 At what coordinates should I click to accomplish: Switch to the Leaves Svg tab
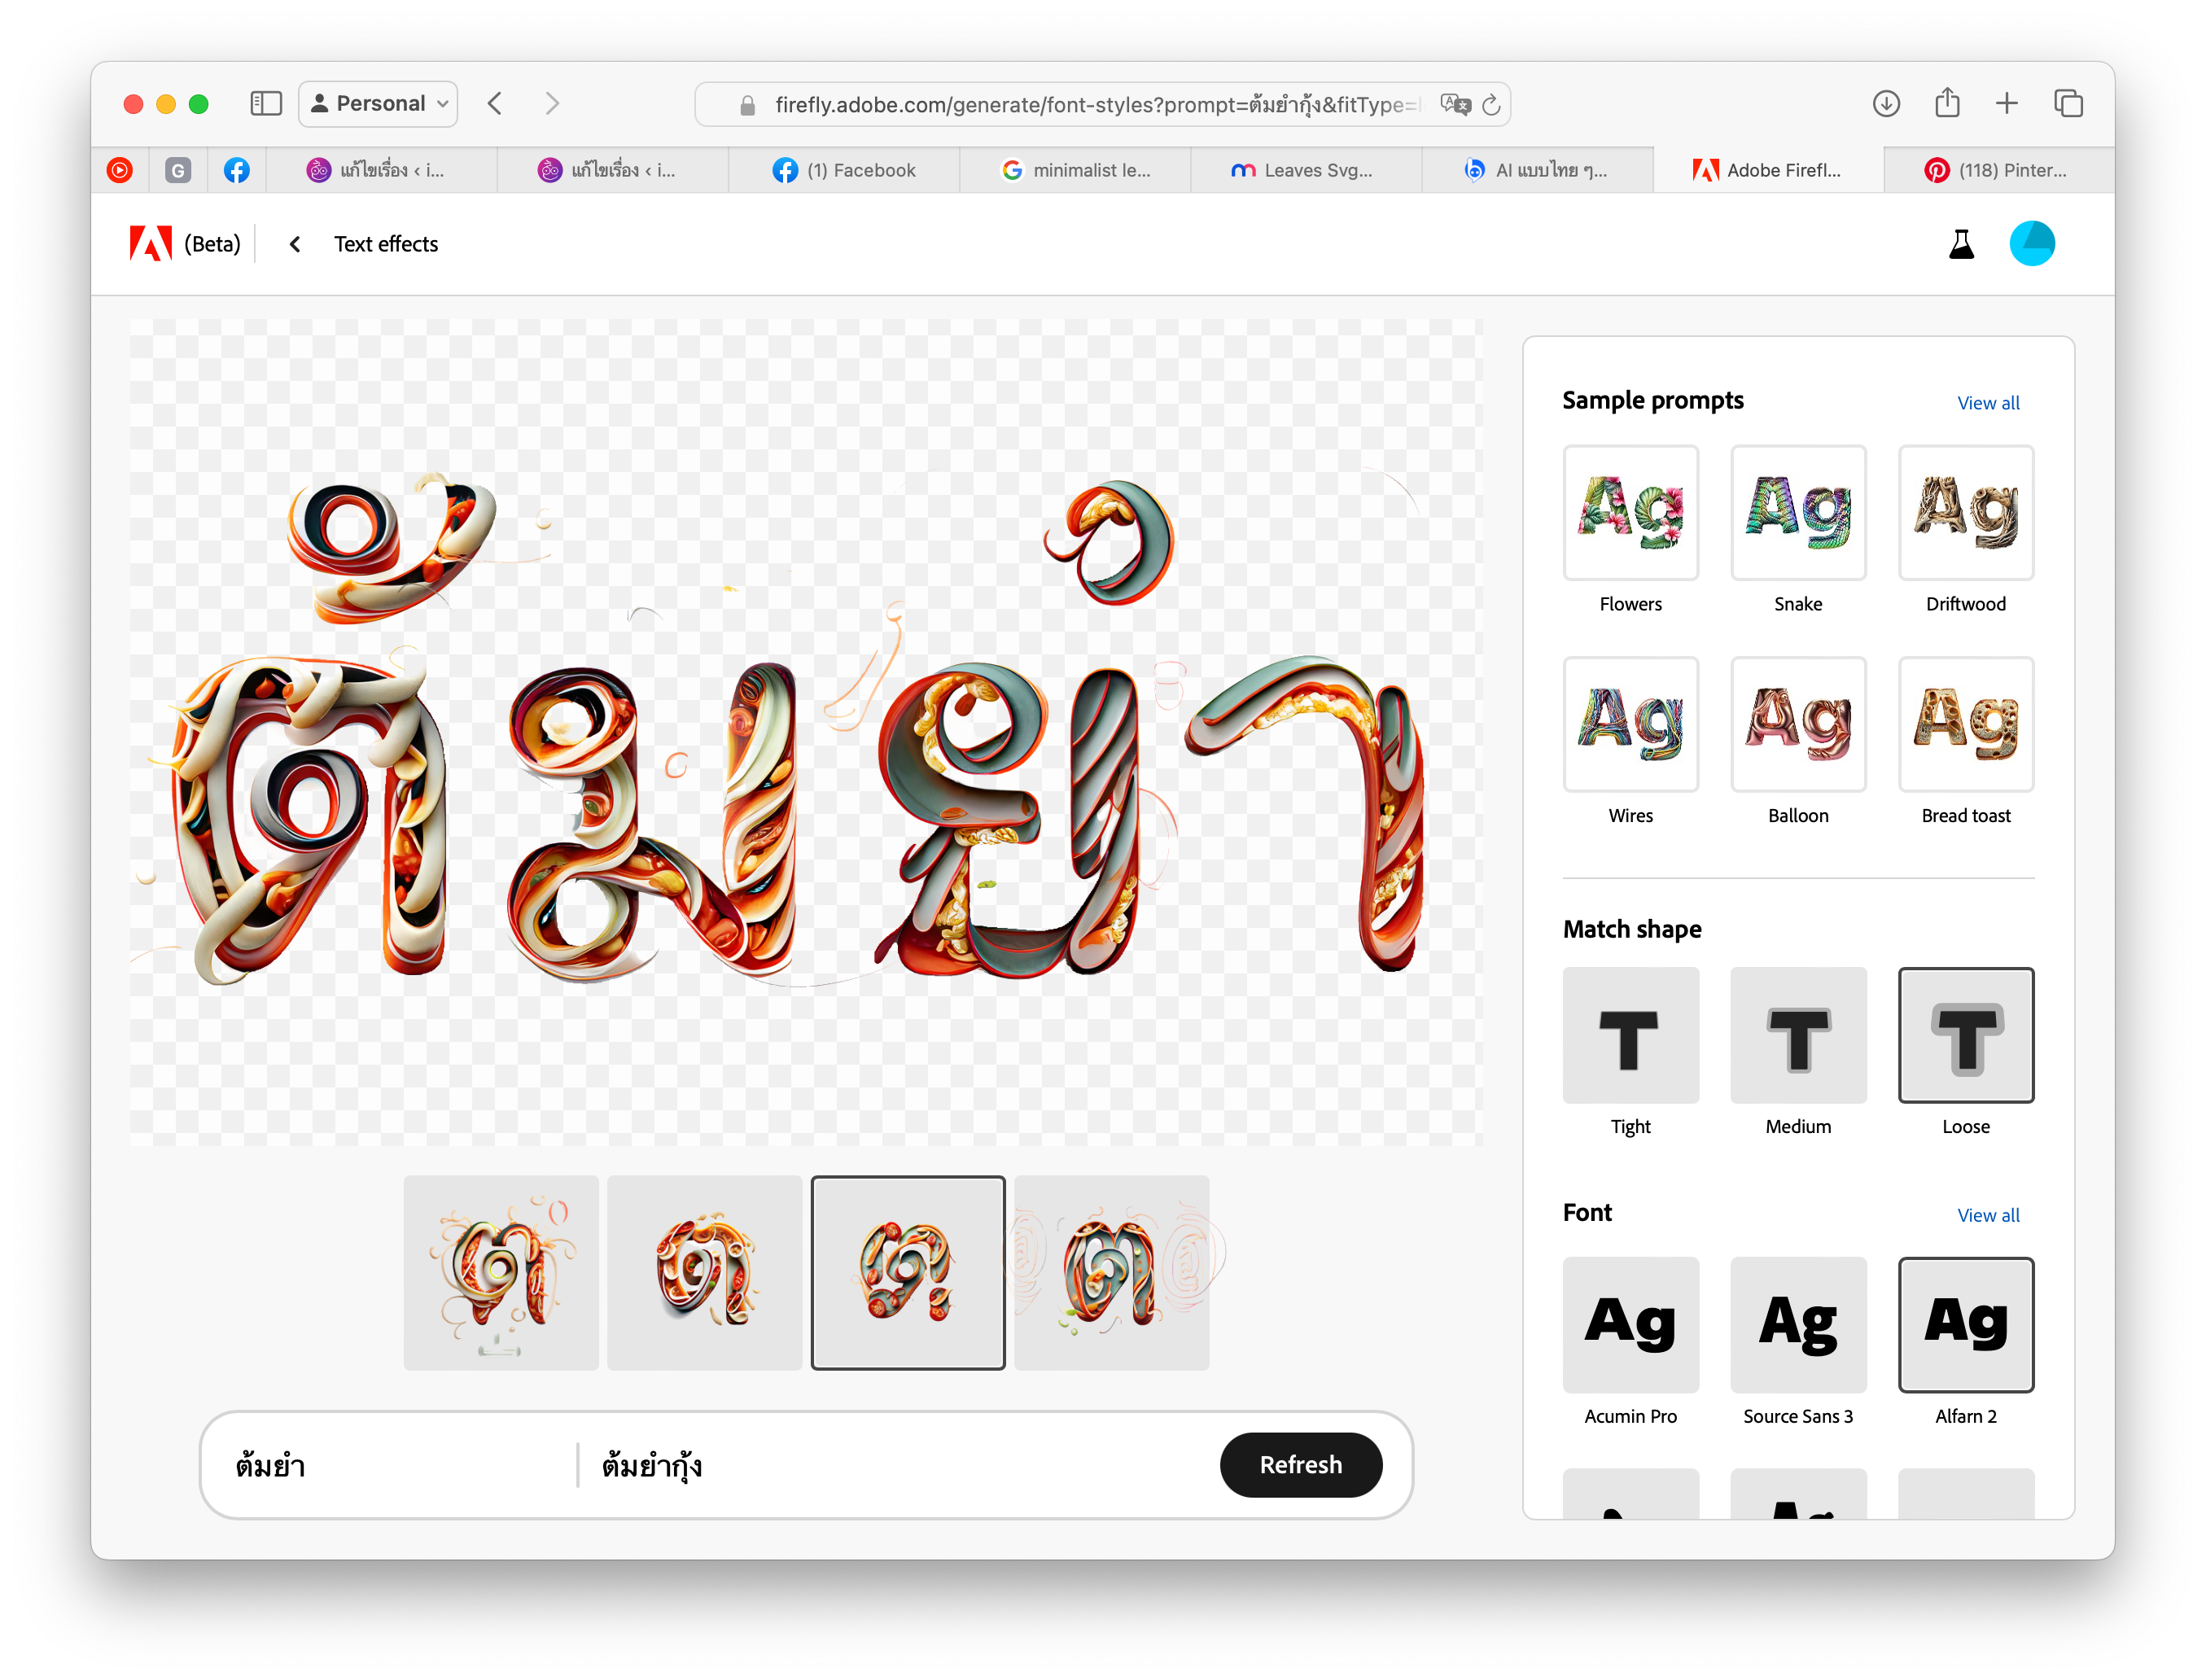click(1303, 170)
